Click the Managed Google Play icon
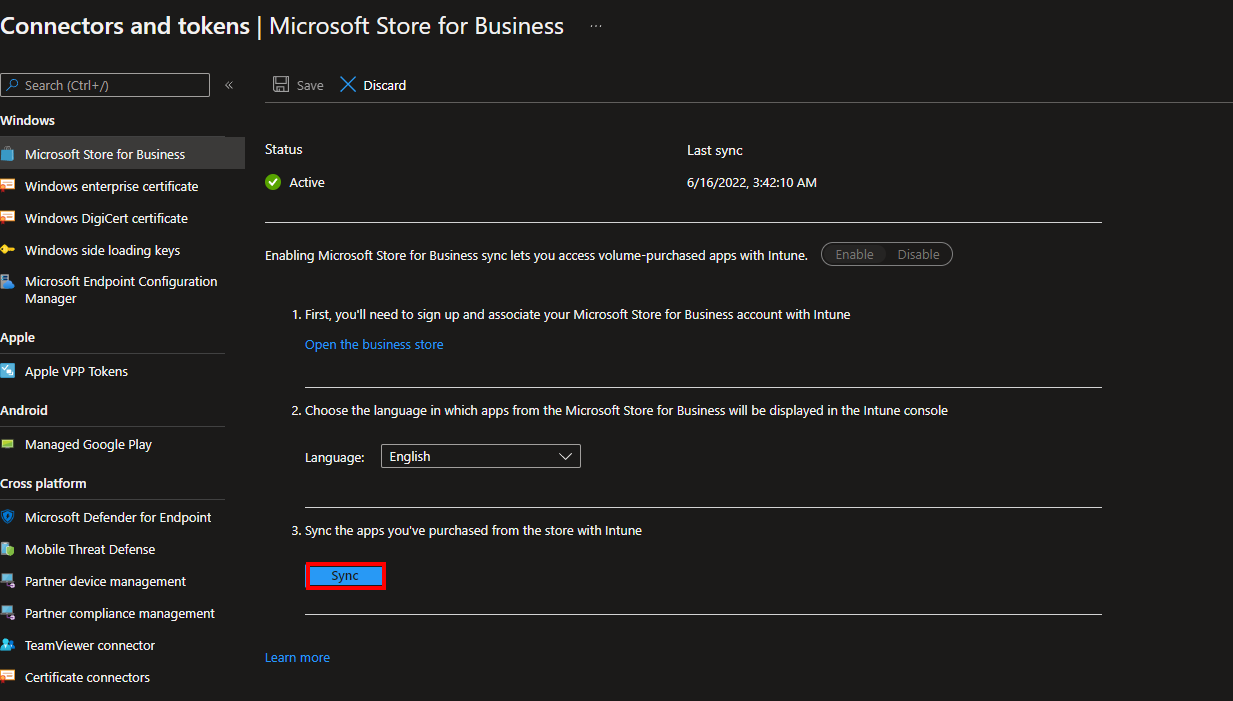The height and width of the screenshot is (701, 1233). coord(8,444)
